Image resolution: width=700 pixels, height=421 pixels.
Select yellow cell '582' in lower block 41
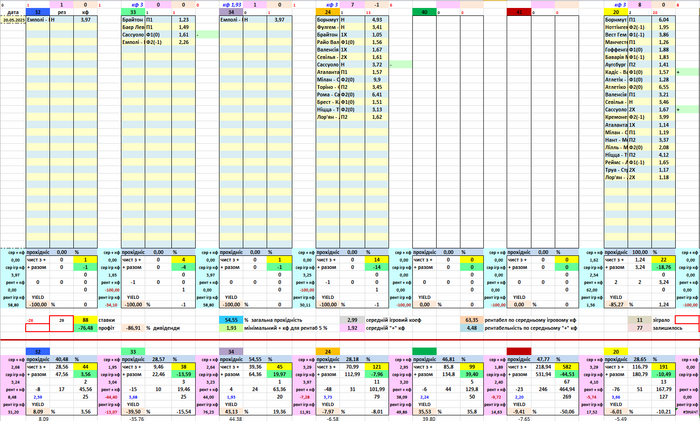(x=567, y=367)
